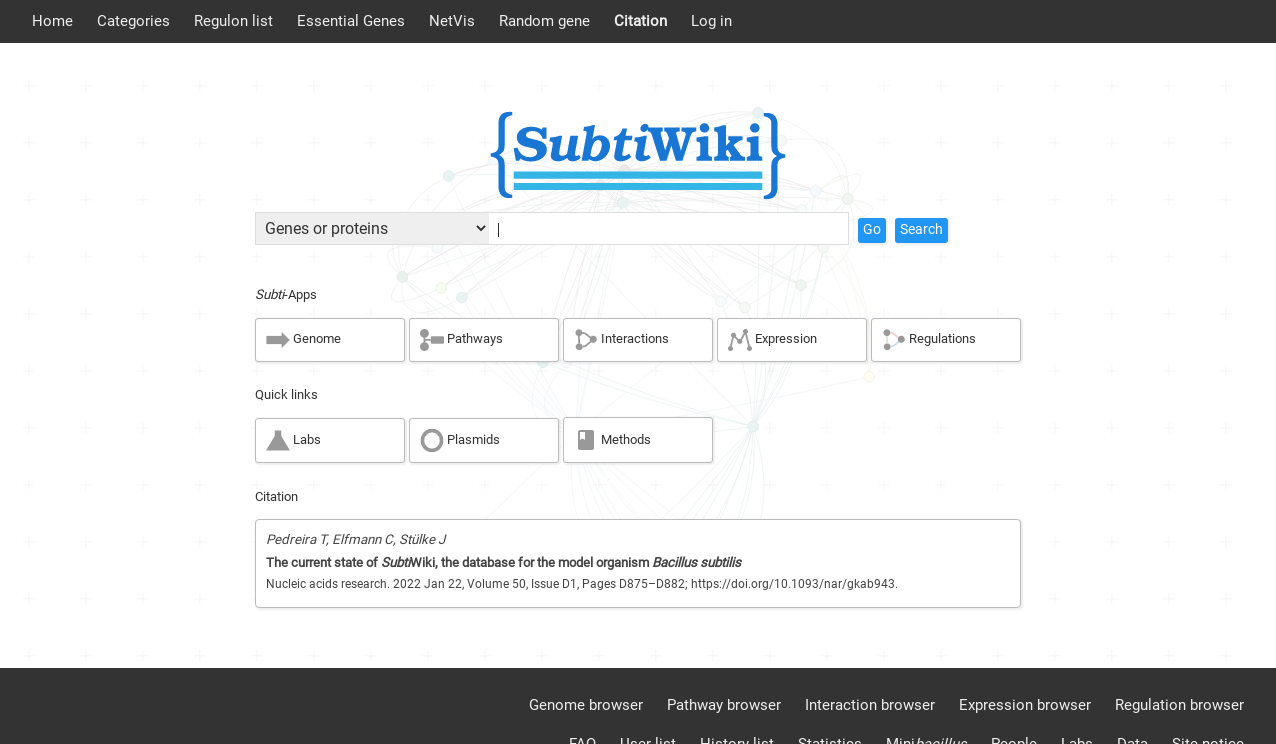Image resolution: width=1276 pixels, height=744 pixels.
Task: Click Log in at the top
Action: pos(711,21)
